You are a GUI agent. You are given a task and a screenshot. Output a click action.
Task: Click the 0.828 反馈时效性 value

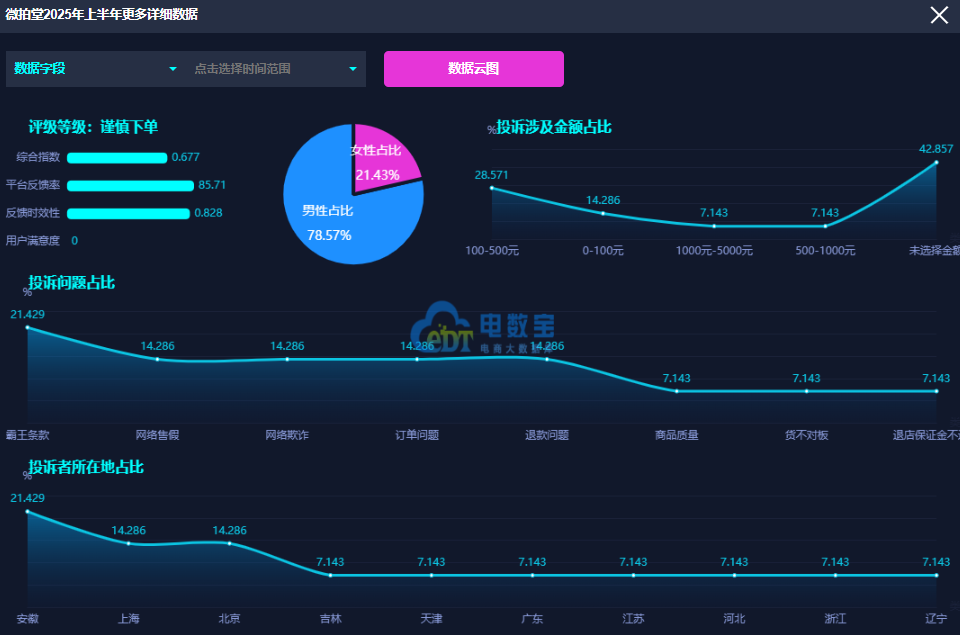click(208, 213)
